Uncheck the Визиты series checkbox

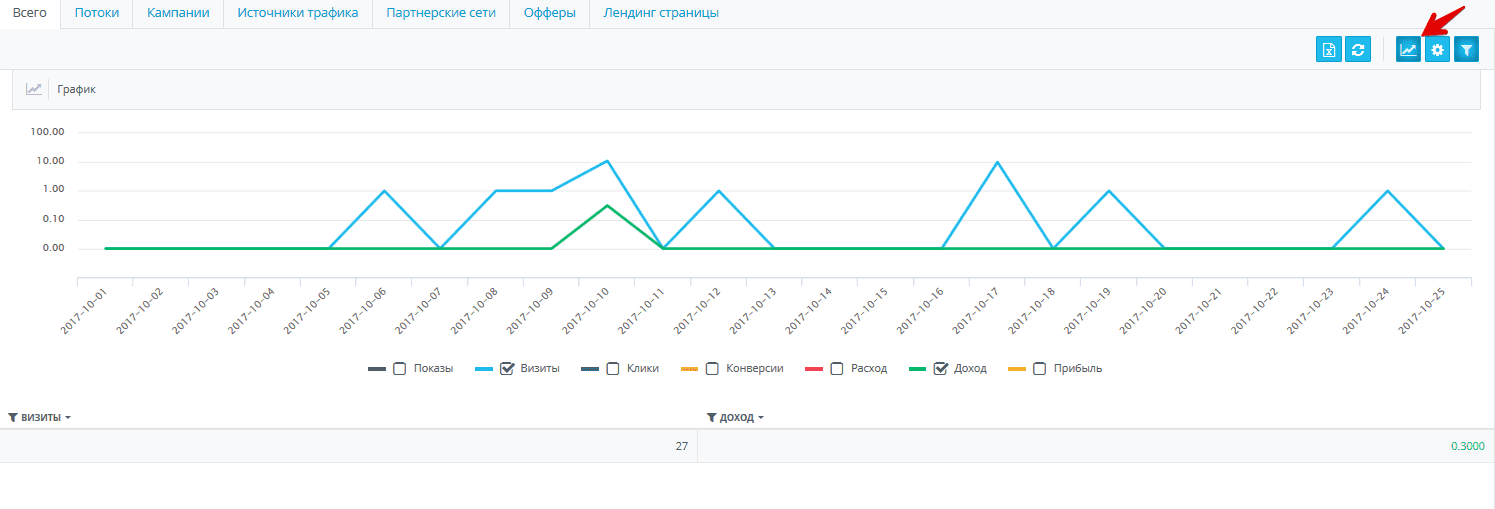point(507,369)
